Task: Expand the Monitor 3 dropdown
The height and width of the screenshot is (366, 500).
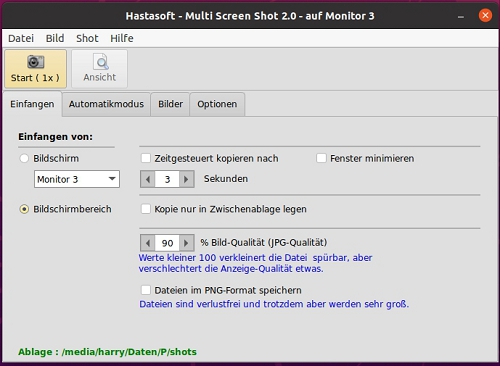Action: (77, 179)
